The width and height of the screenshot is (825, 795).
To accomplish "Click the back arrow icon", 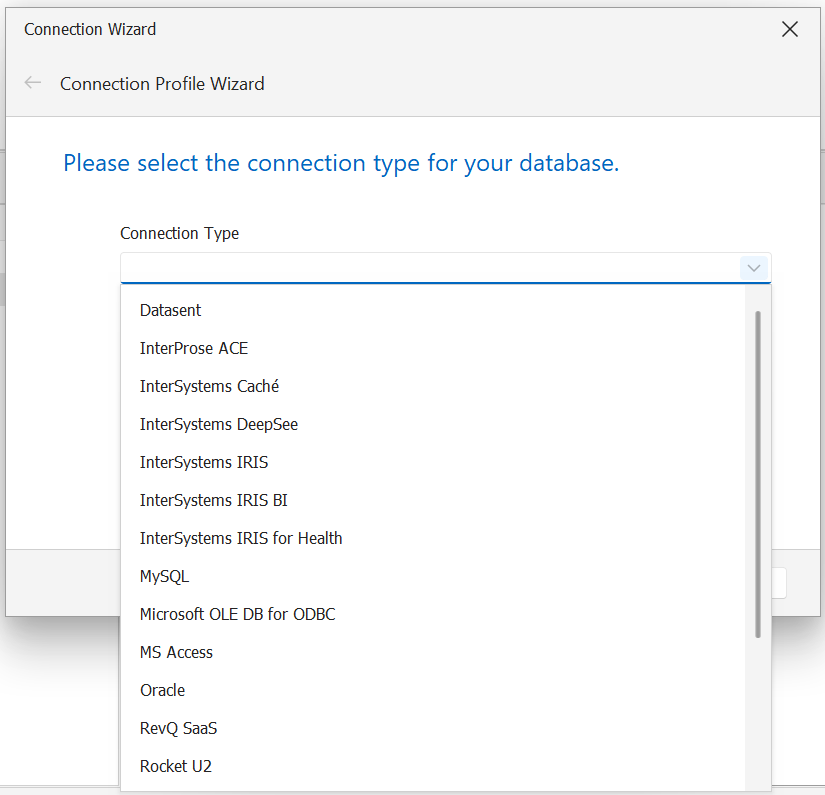I will [33, 83].
